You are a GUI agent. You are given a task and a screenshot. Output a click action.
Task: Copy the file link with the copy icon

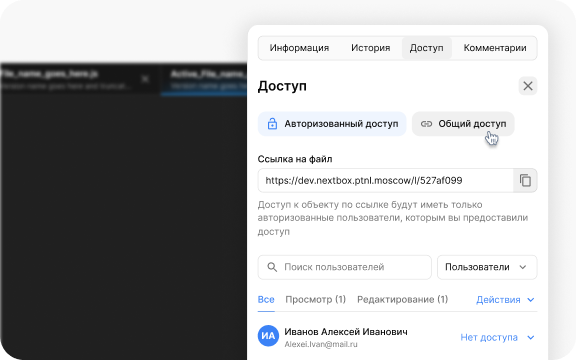pos(525,180)
